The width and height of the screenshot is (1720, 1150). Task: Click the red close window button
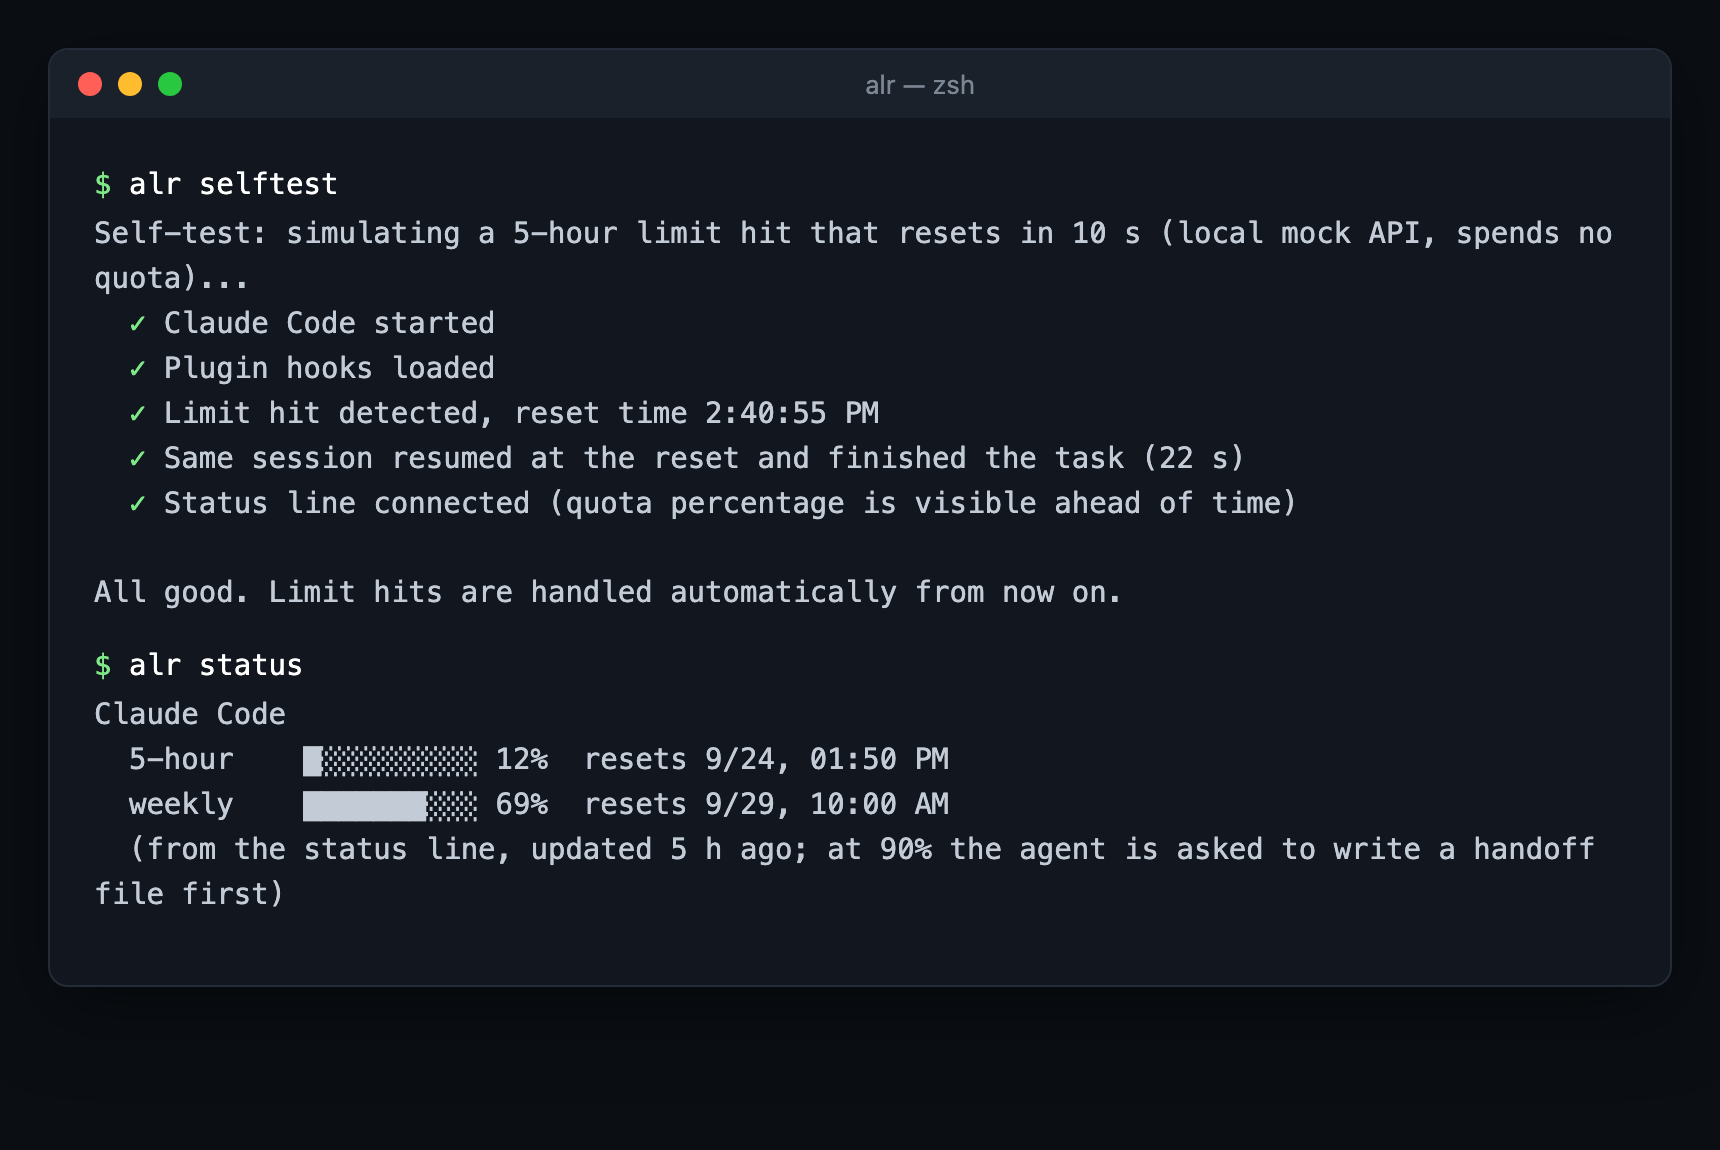pyautogui.click(x=90, y=84)
